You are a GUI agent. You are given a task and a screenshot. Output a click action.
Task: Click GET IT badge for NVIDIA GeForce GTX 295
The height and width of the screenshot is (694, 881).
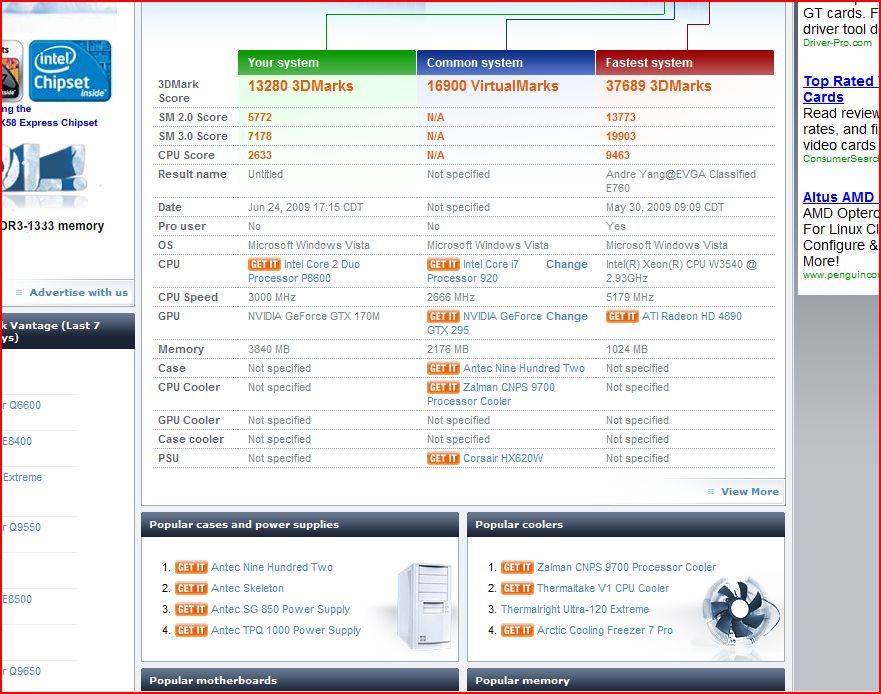443,316
